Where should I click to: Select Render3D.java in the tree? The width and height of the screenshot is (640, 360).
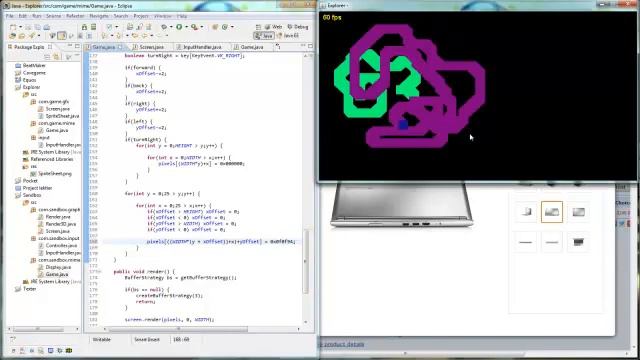point(60,224)
